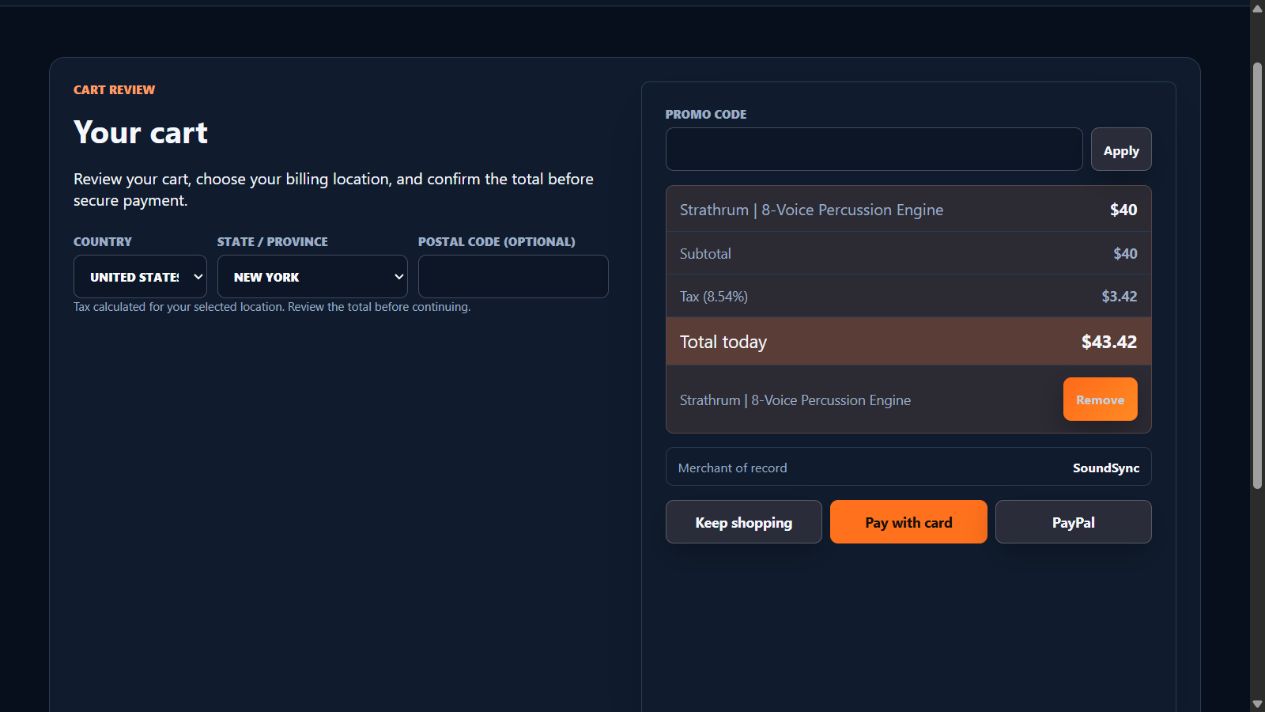Click Keep shopping button

pyautogui.click(x=744, y=522)
